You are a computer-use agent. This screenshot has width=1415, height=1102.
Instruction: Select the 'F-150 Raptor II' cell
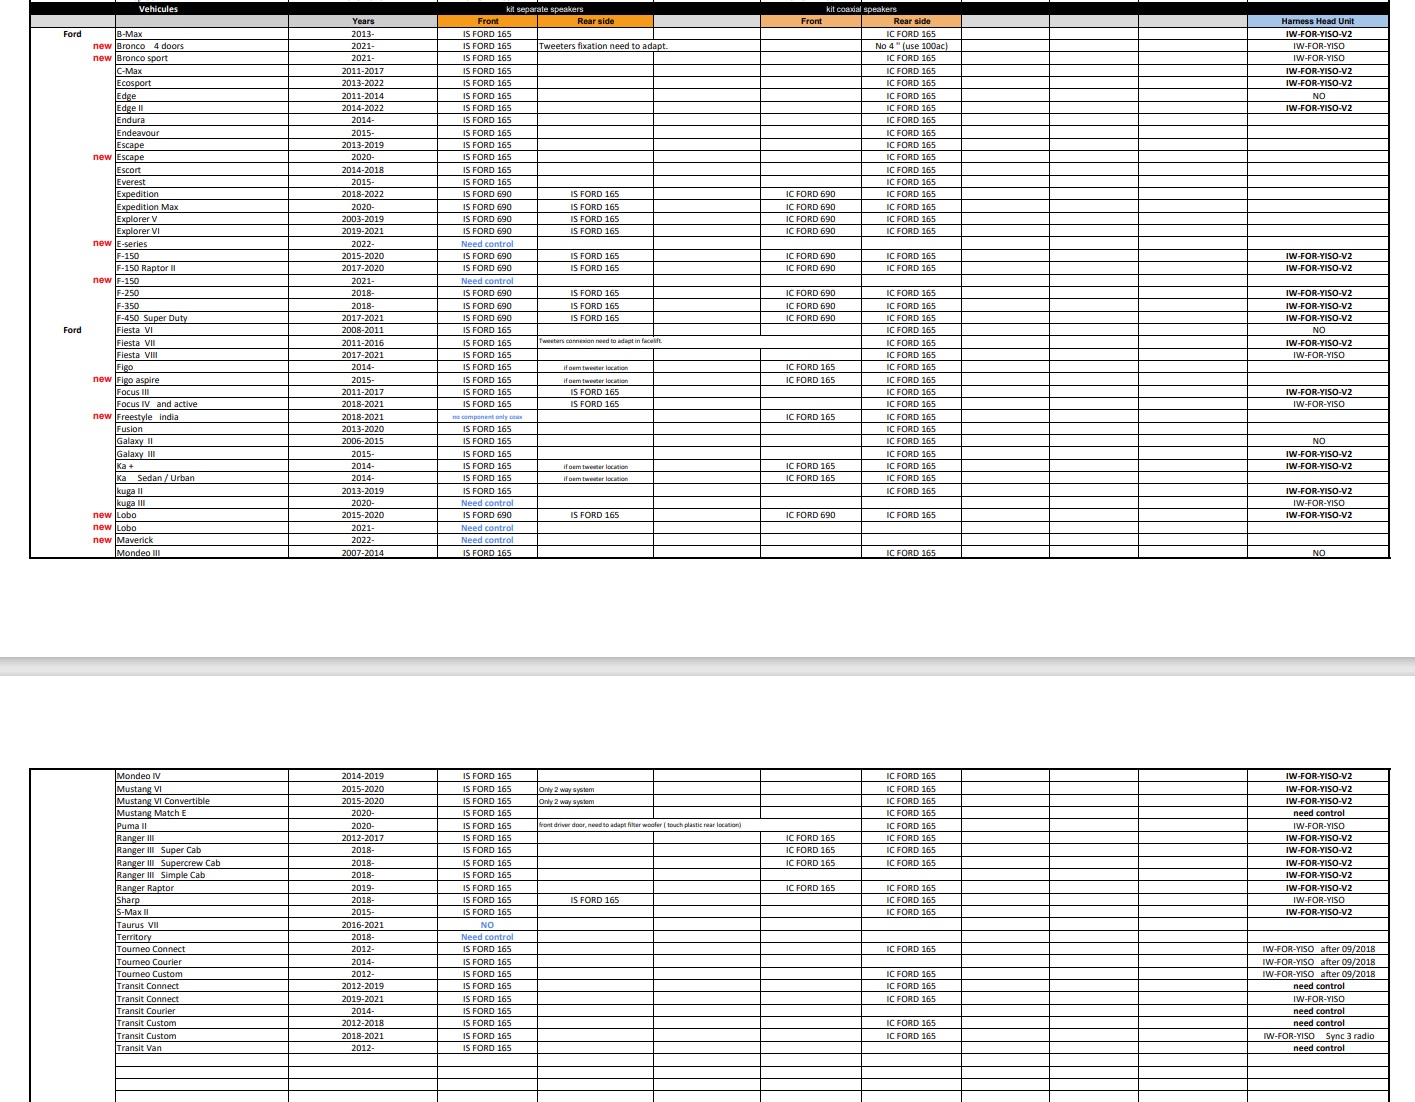pos(202,268)
